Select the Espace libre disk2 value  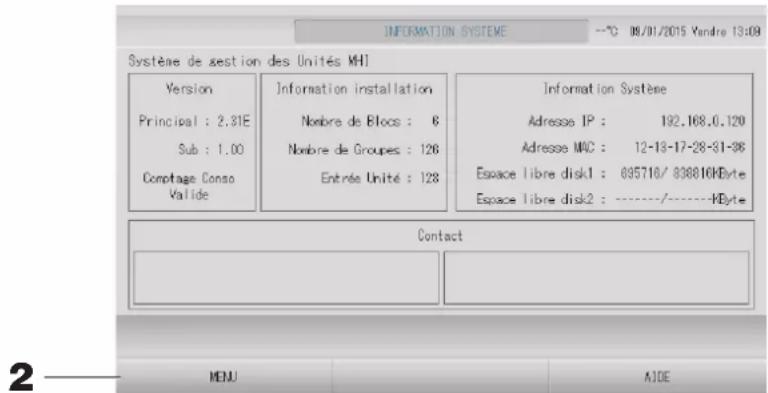pyautogui.click(x=680, y=200)
